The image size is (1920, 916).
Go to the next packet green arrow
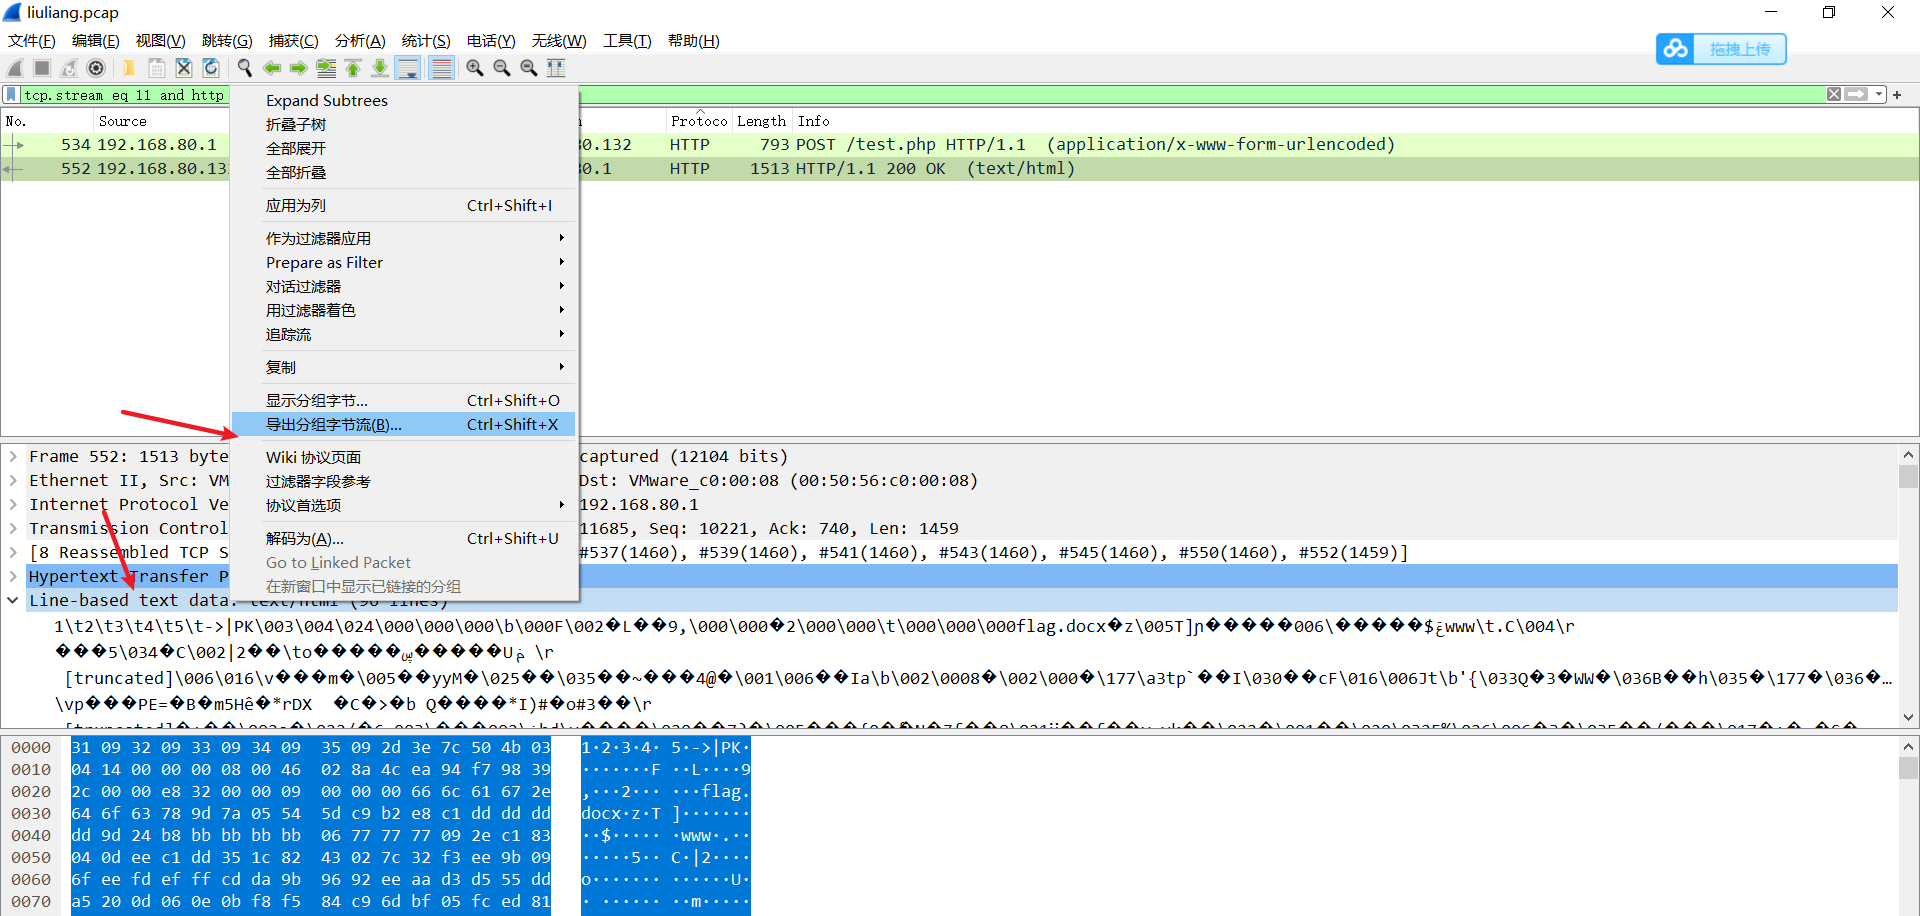(x=299, y=67)
